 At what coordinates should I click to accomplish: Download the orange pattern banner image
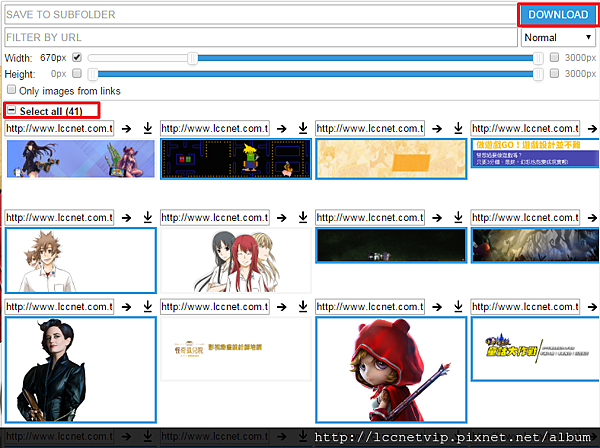(458, 128)
